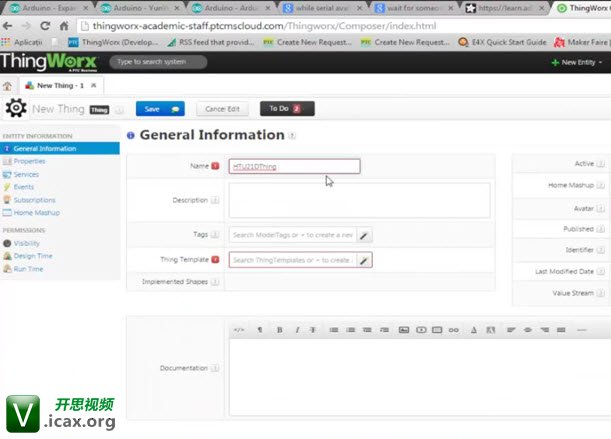This screenshot has width=611, height=439.
Task: Click help icon beside Published label
Action: click(x=600, y=229)
